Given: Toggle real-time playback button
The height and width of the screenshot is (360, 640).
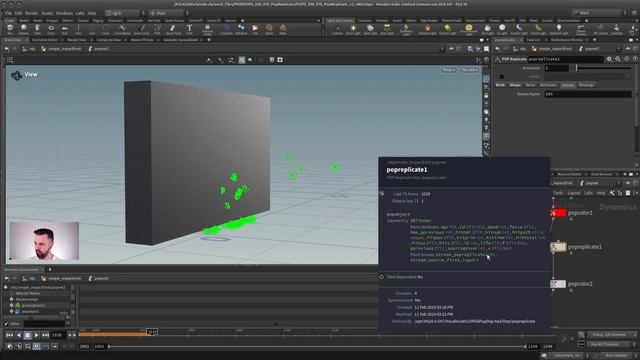Looking at the screenshot, I should [x=36, y=346].
